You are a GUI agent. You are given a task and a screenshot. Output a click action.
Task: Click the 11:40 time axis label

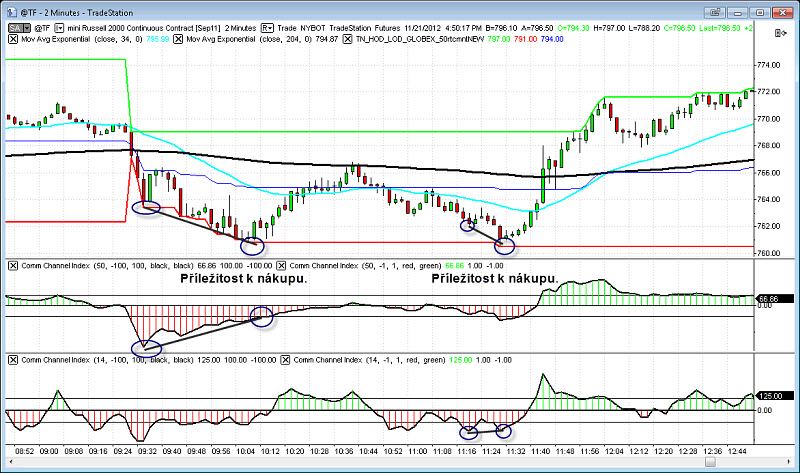[x=541, y=451]
